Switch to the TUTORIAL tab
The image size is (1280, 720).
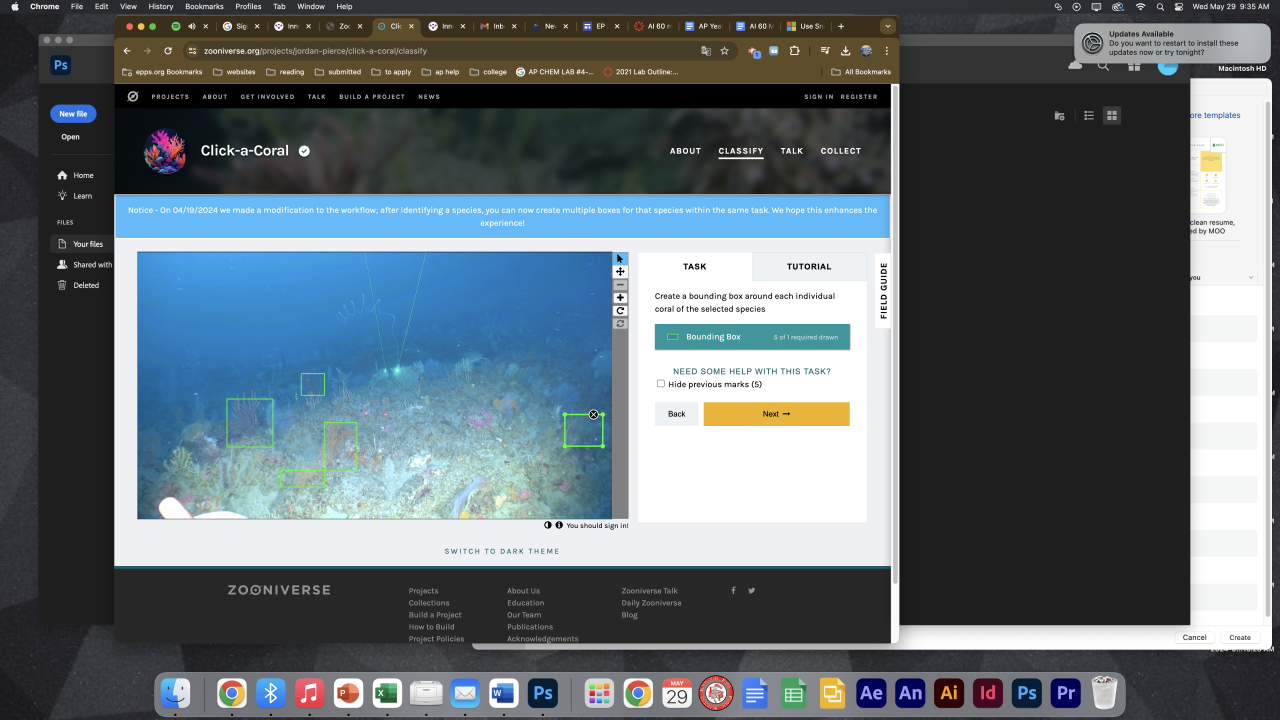(809, 267)
